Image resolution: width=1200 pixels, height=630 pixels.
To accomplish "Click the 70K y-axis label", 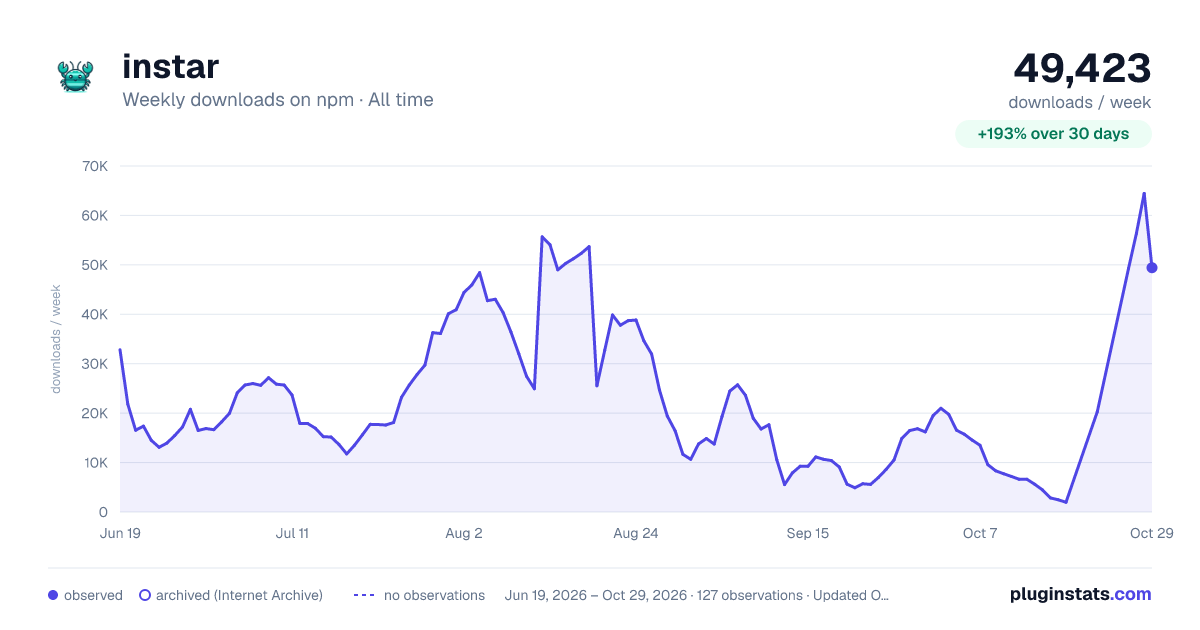I will (x=94, y=166).
